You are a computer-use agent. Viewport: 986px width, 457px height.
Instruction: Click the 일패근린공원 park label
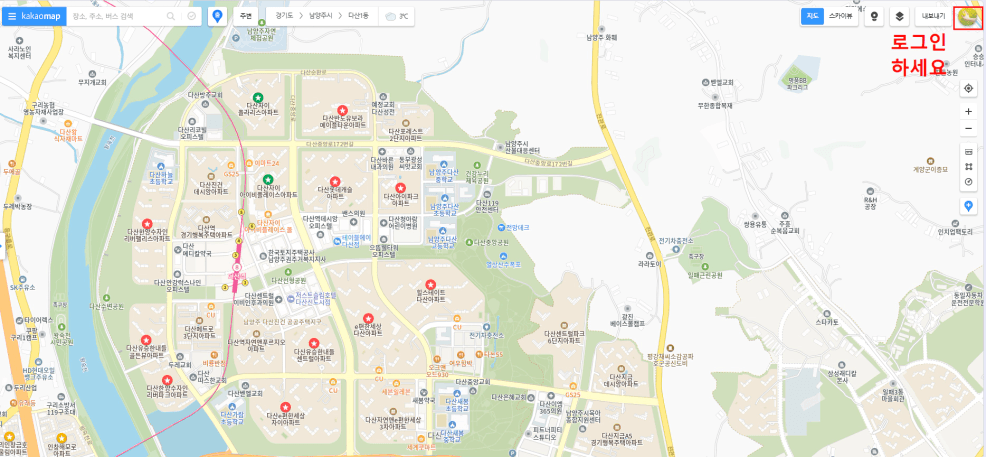click(x=705, y=275)
